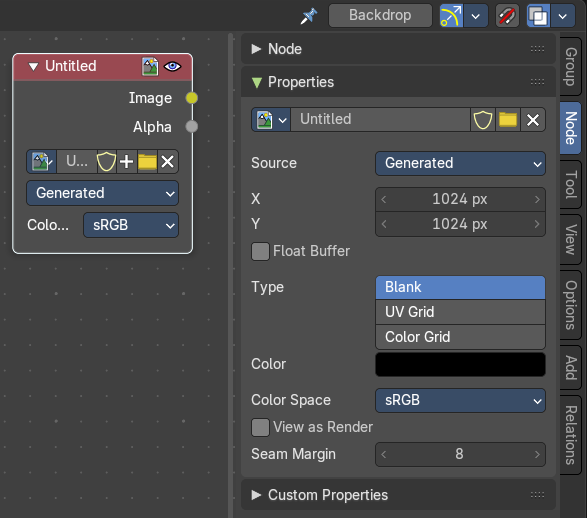This screenshot has height=518, width=587.
Task: Open the Color Space sRGB dropdown
Action: click(460, 400)
